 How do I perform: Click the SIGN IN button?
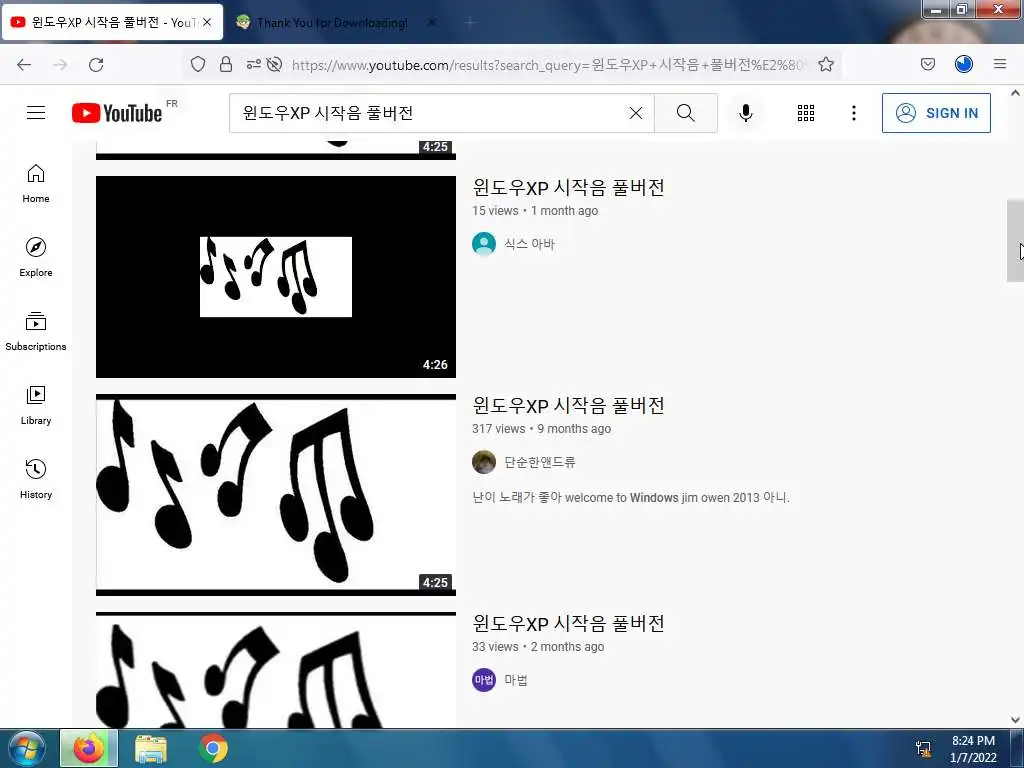coord(936,113)
